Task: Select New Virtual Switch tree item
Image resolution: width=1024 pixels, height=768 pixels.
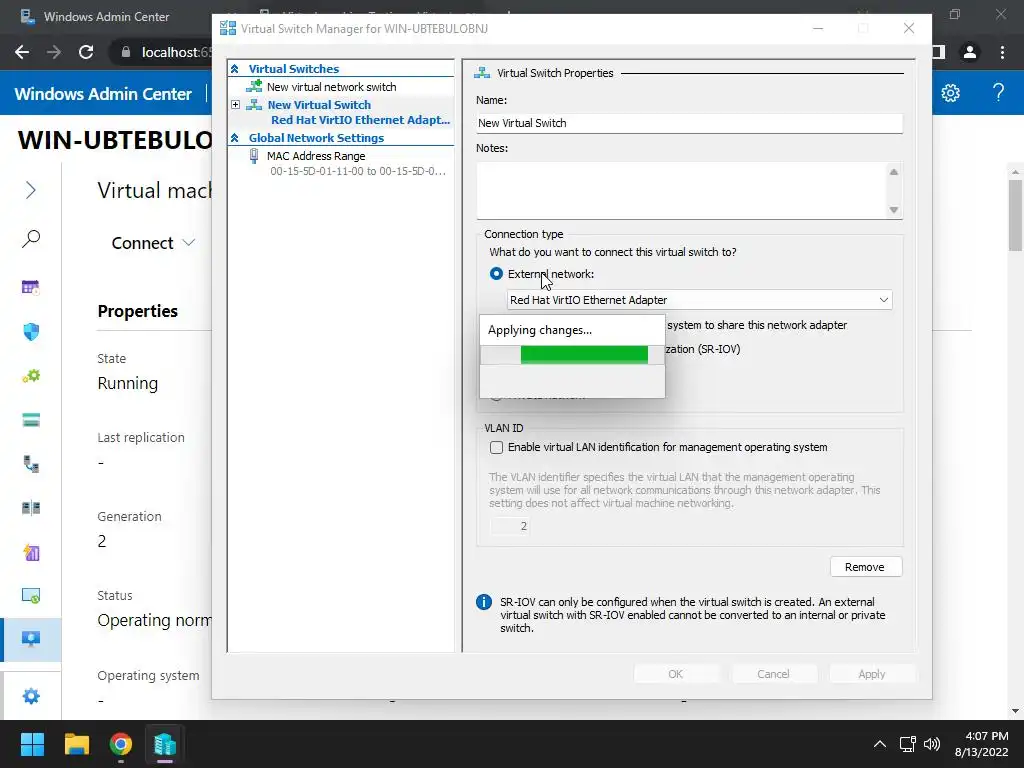Action: point(319,104)
